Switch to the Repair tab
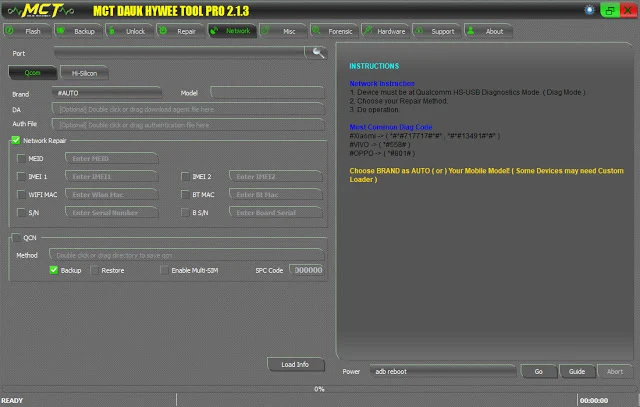The height and width of the screenshot is (407, 640). [x=180, y=31]
